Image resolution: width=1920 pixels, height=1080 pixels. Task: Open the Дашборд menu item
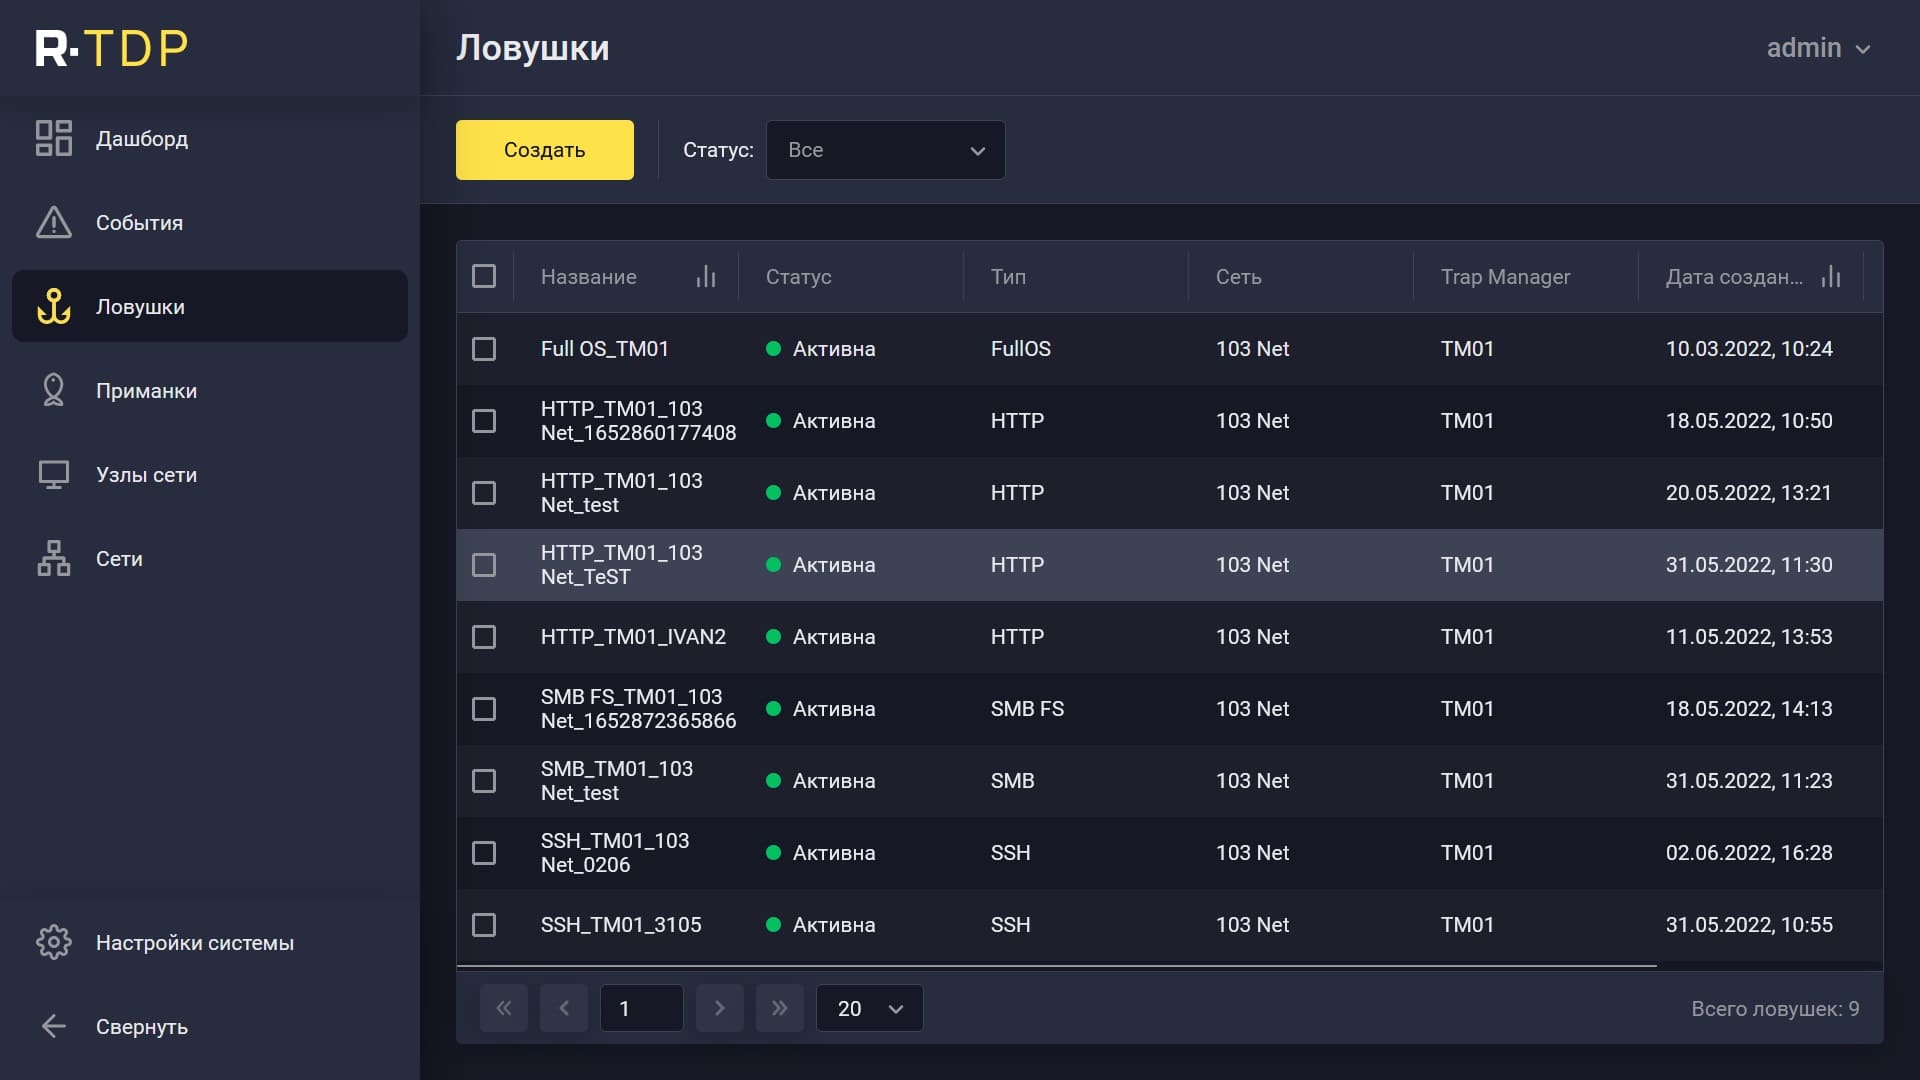[210, 138]
